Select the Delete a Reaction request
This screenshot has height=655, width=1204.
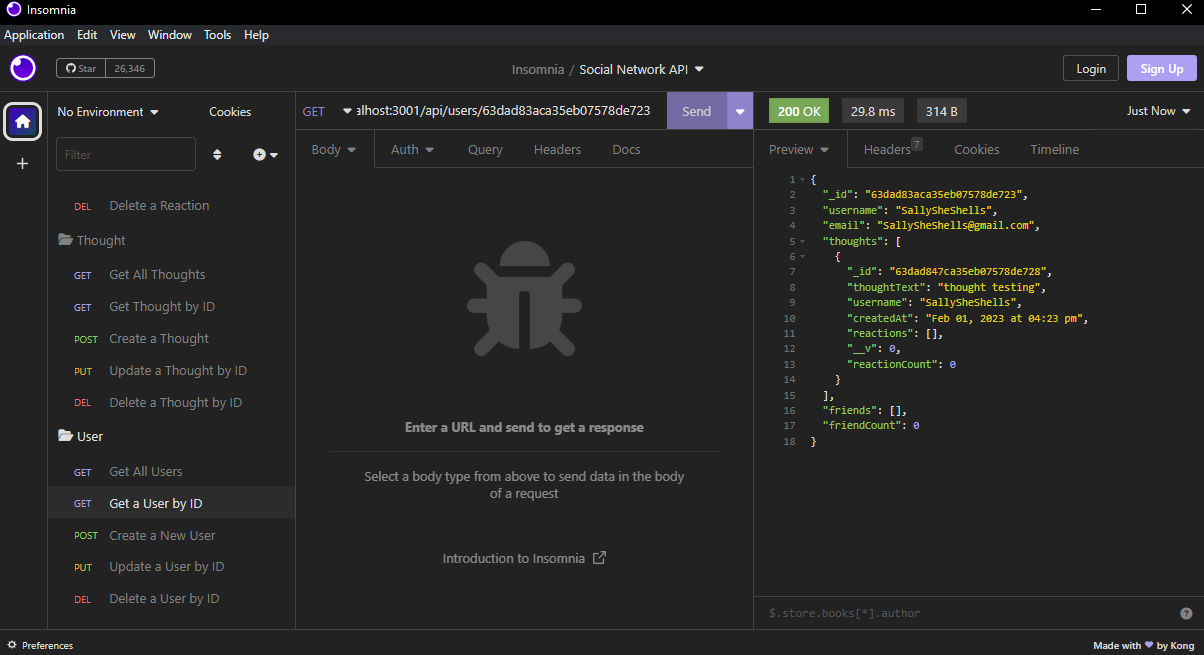[x=171, y=205]
